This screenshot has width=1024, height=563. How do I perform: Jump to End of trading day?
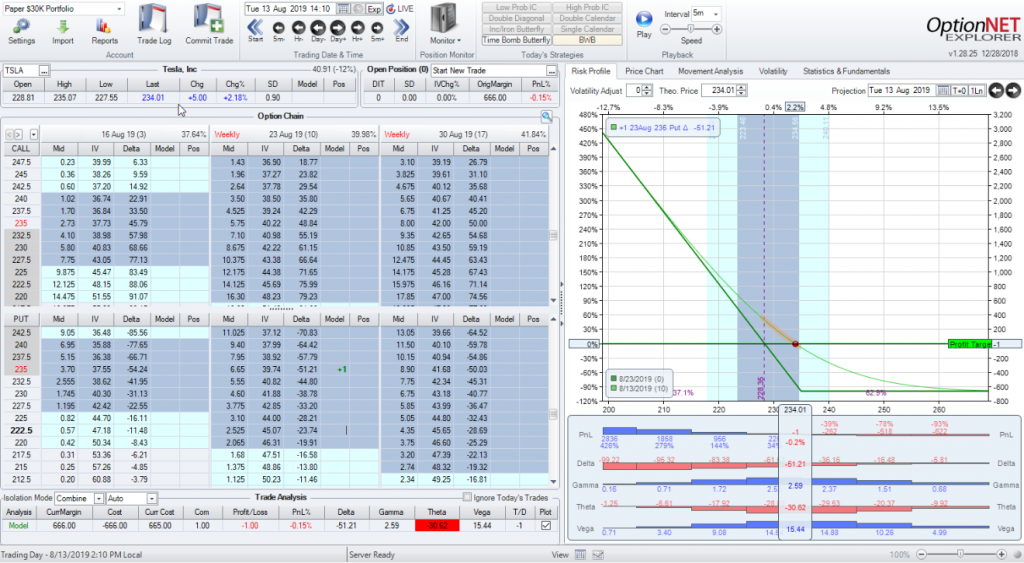point(402,30)
